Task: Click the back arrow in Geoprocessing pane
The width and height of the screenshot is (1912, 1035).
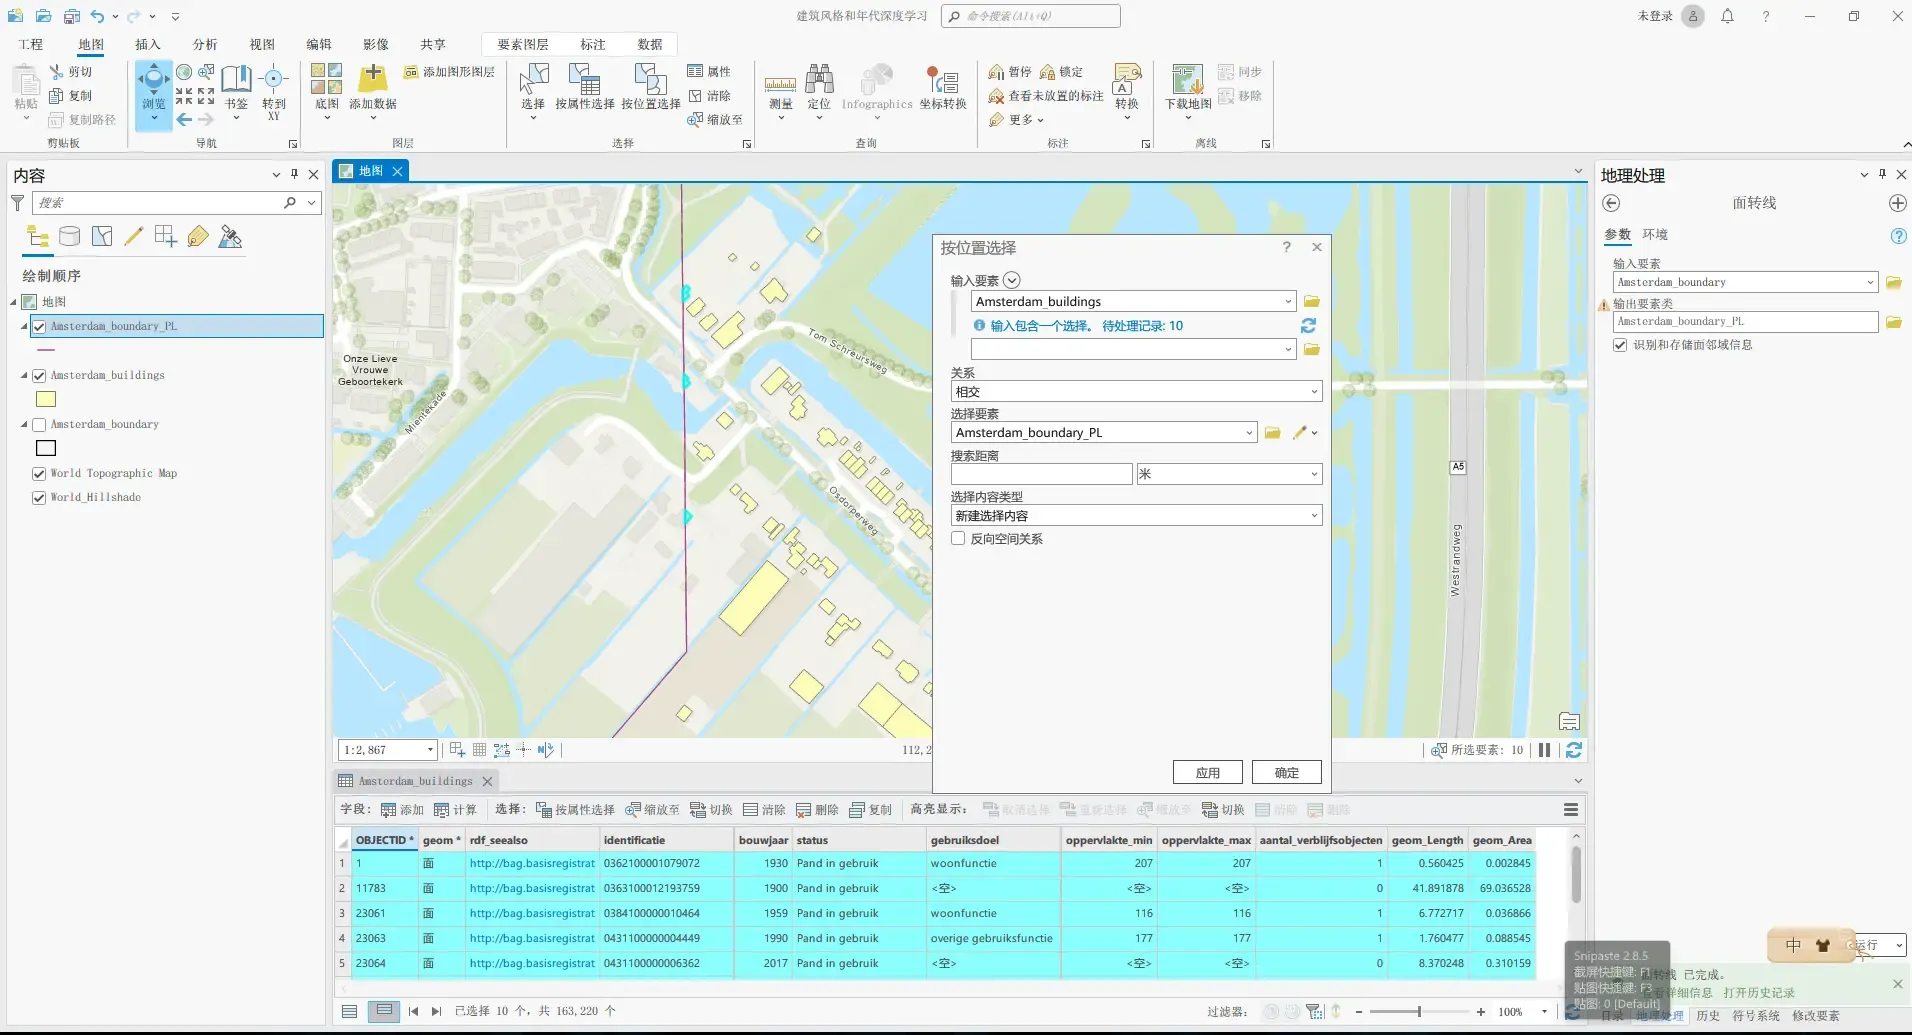Action: click(x=1611, y=203)
